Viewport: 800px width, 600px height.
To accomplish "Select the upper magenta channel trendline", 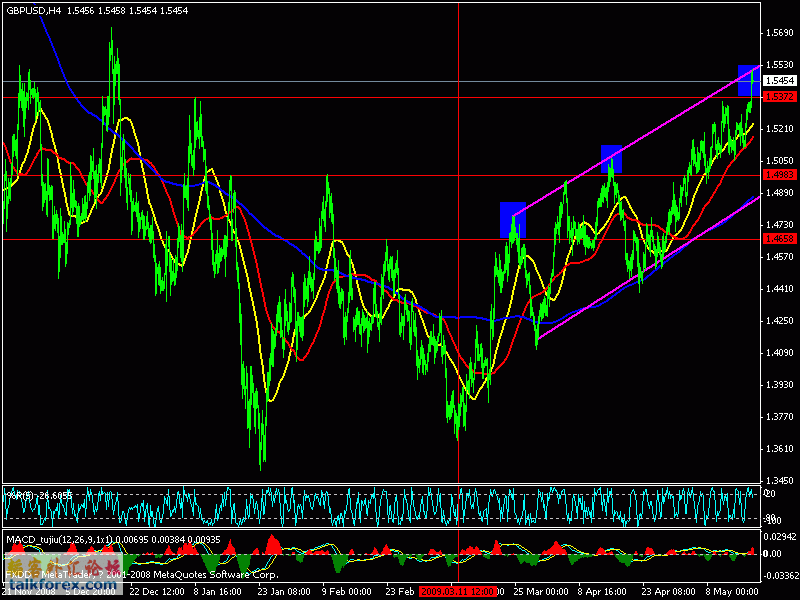I will click(637, 140).
